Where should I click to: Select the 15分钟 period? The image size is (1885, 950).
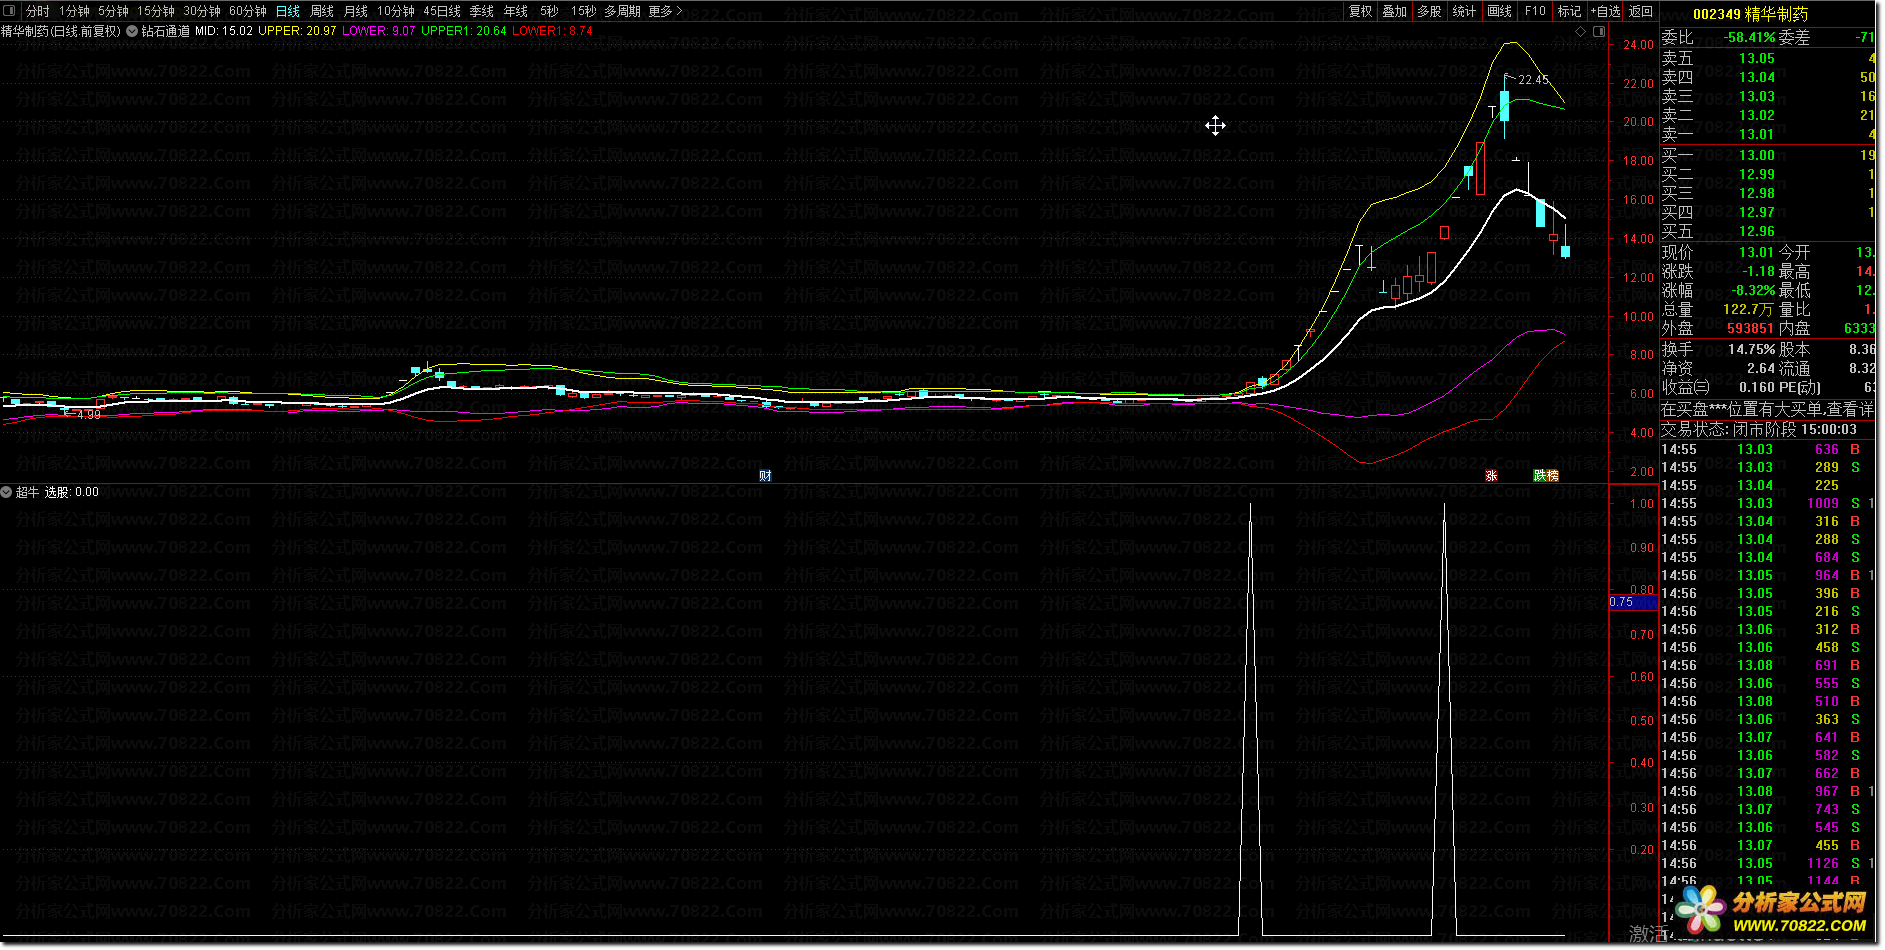coord(156,11)
